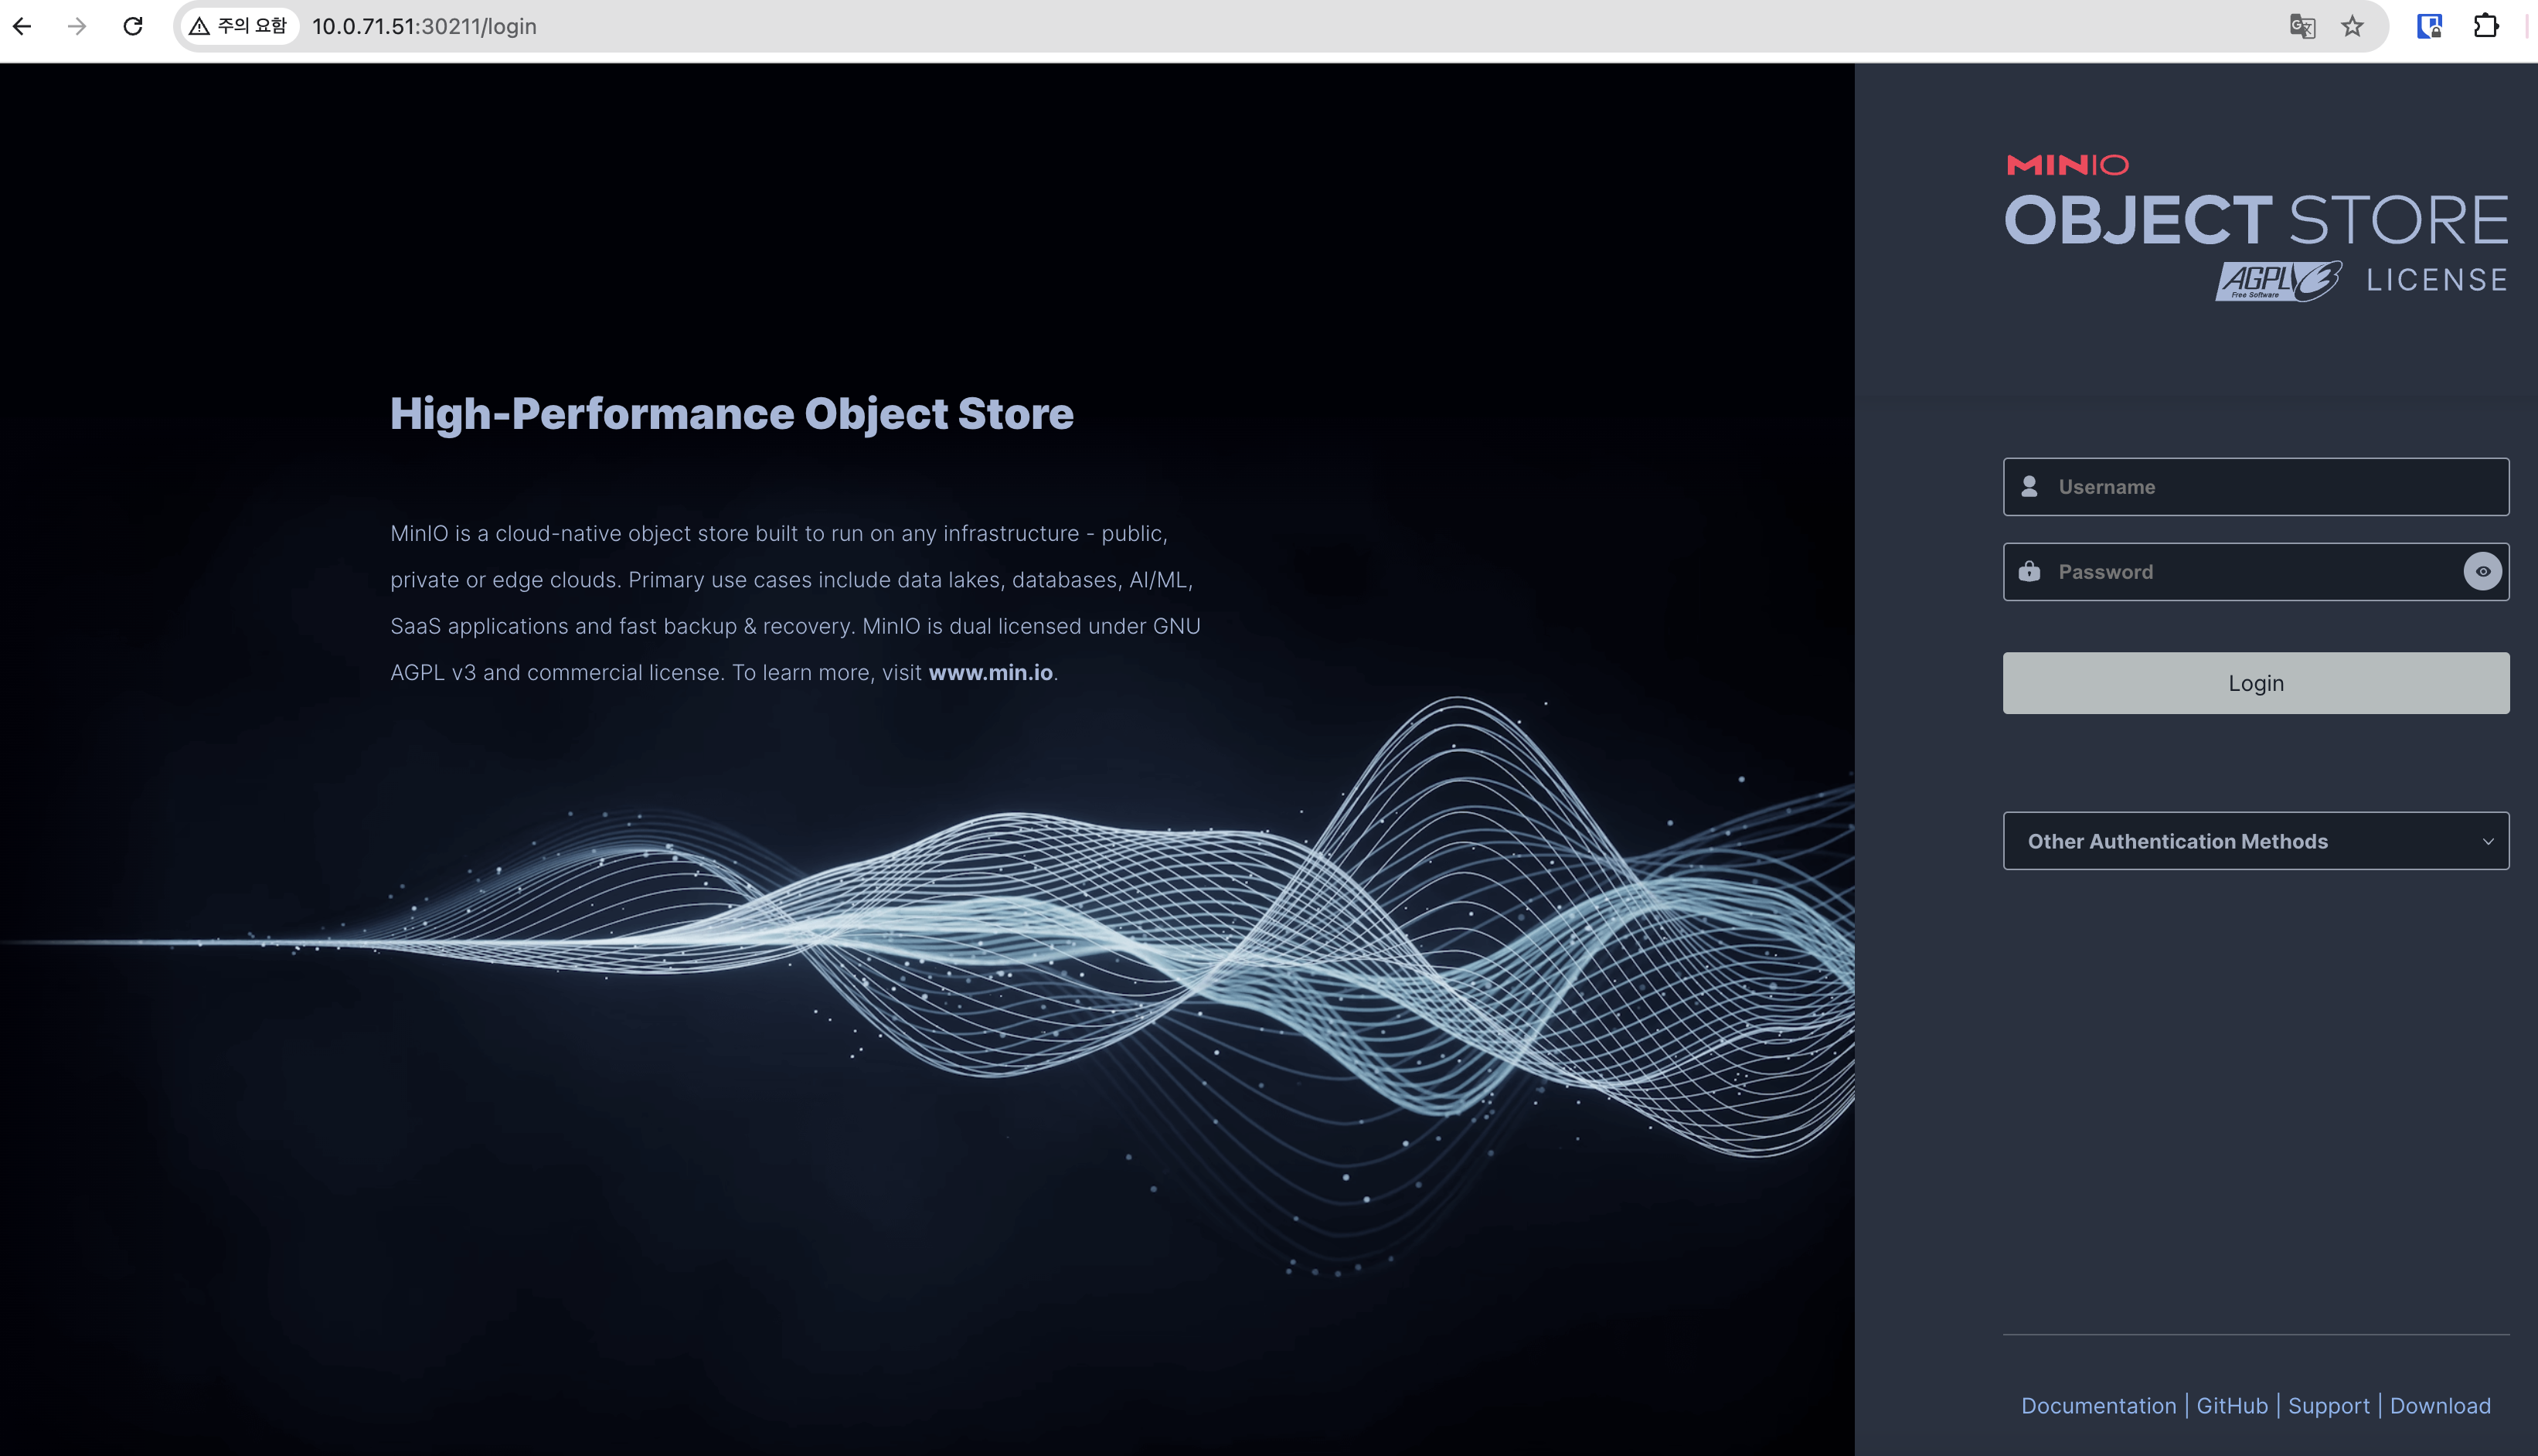Screen dimensions: 2538x1456
Task: Toggle password visibility eye icon
Action: (x=2482, y=572)
